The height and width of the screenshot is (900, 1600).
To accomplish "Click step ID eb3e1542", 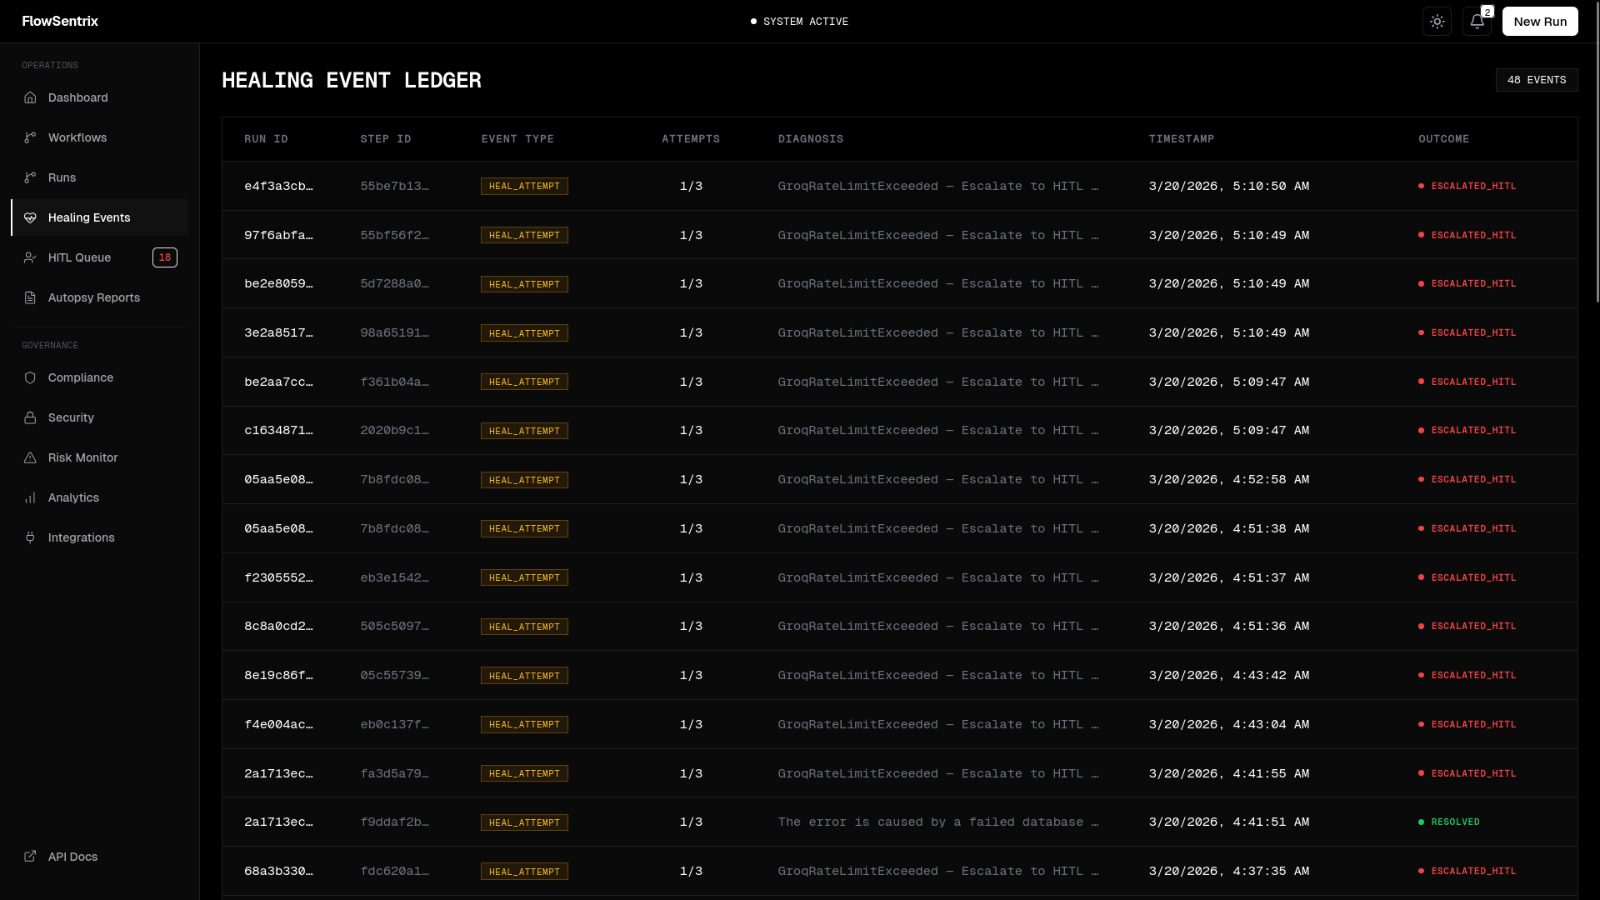I will 395,578.
